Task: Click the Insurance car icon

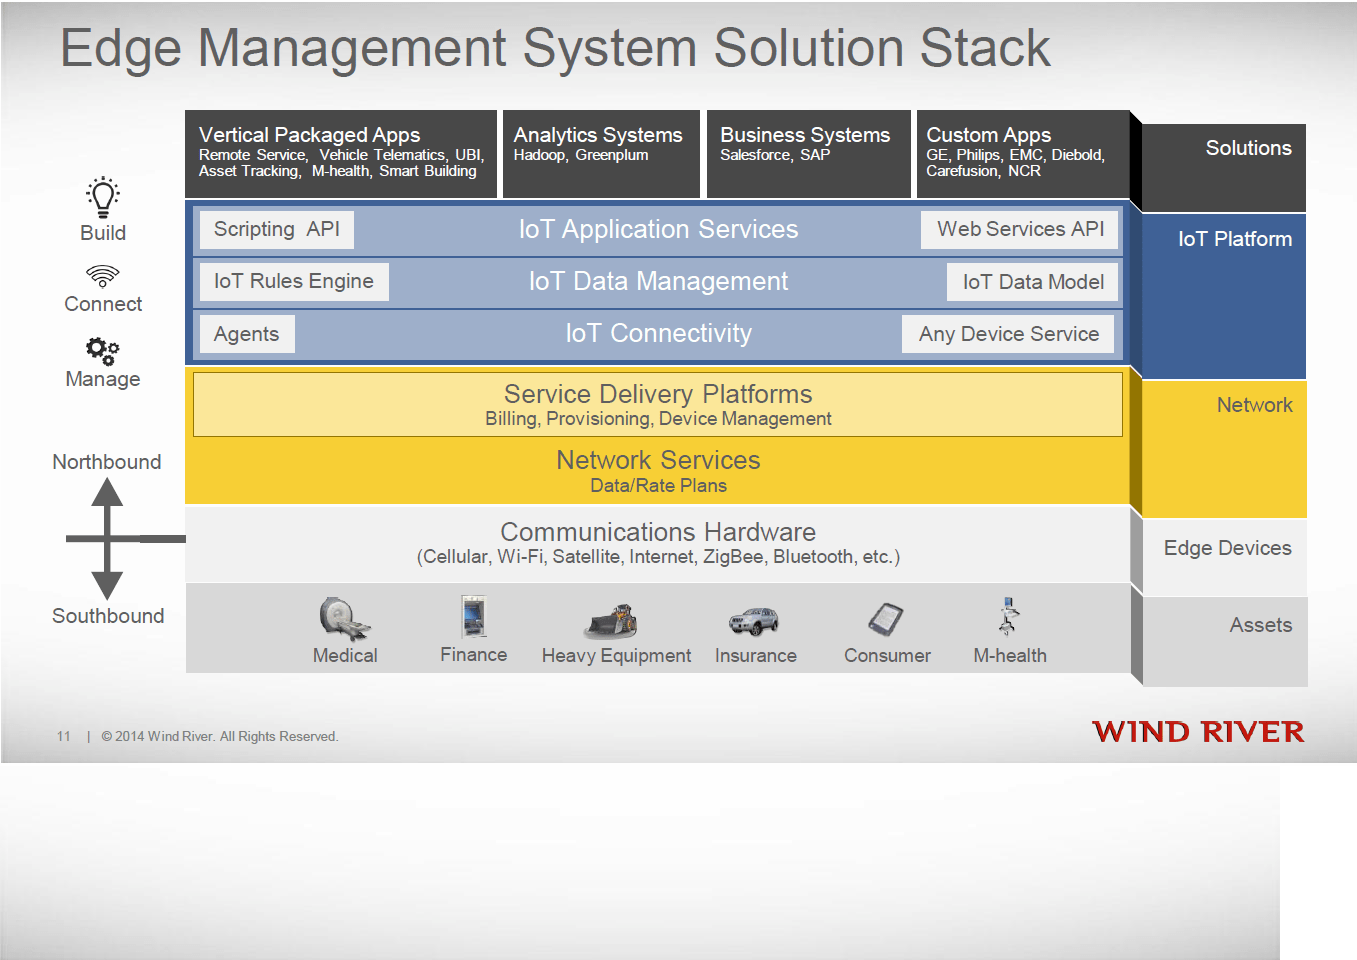Action: tap(754, 621)
